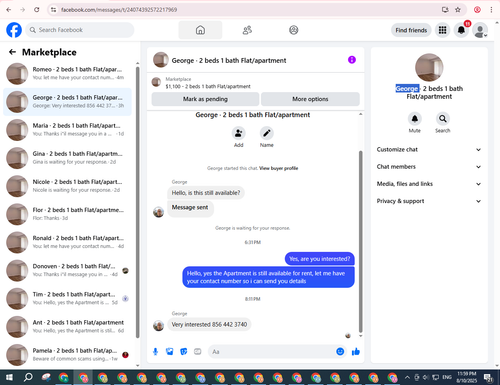The width and height of the screenshot is (500, 385).
Task: Open Windows Start button
Action: point(9,377)
